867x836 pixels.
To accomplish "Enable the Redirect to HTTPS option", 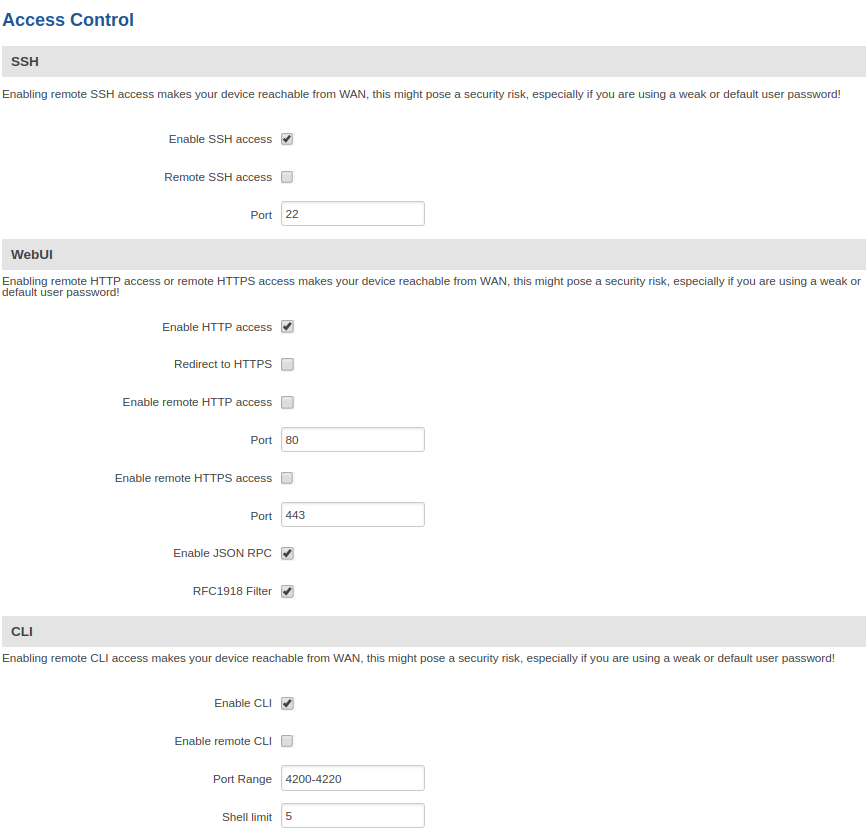I will 287,365.
